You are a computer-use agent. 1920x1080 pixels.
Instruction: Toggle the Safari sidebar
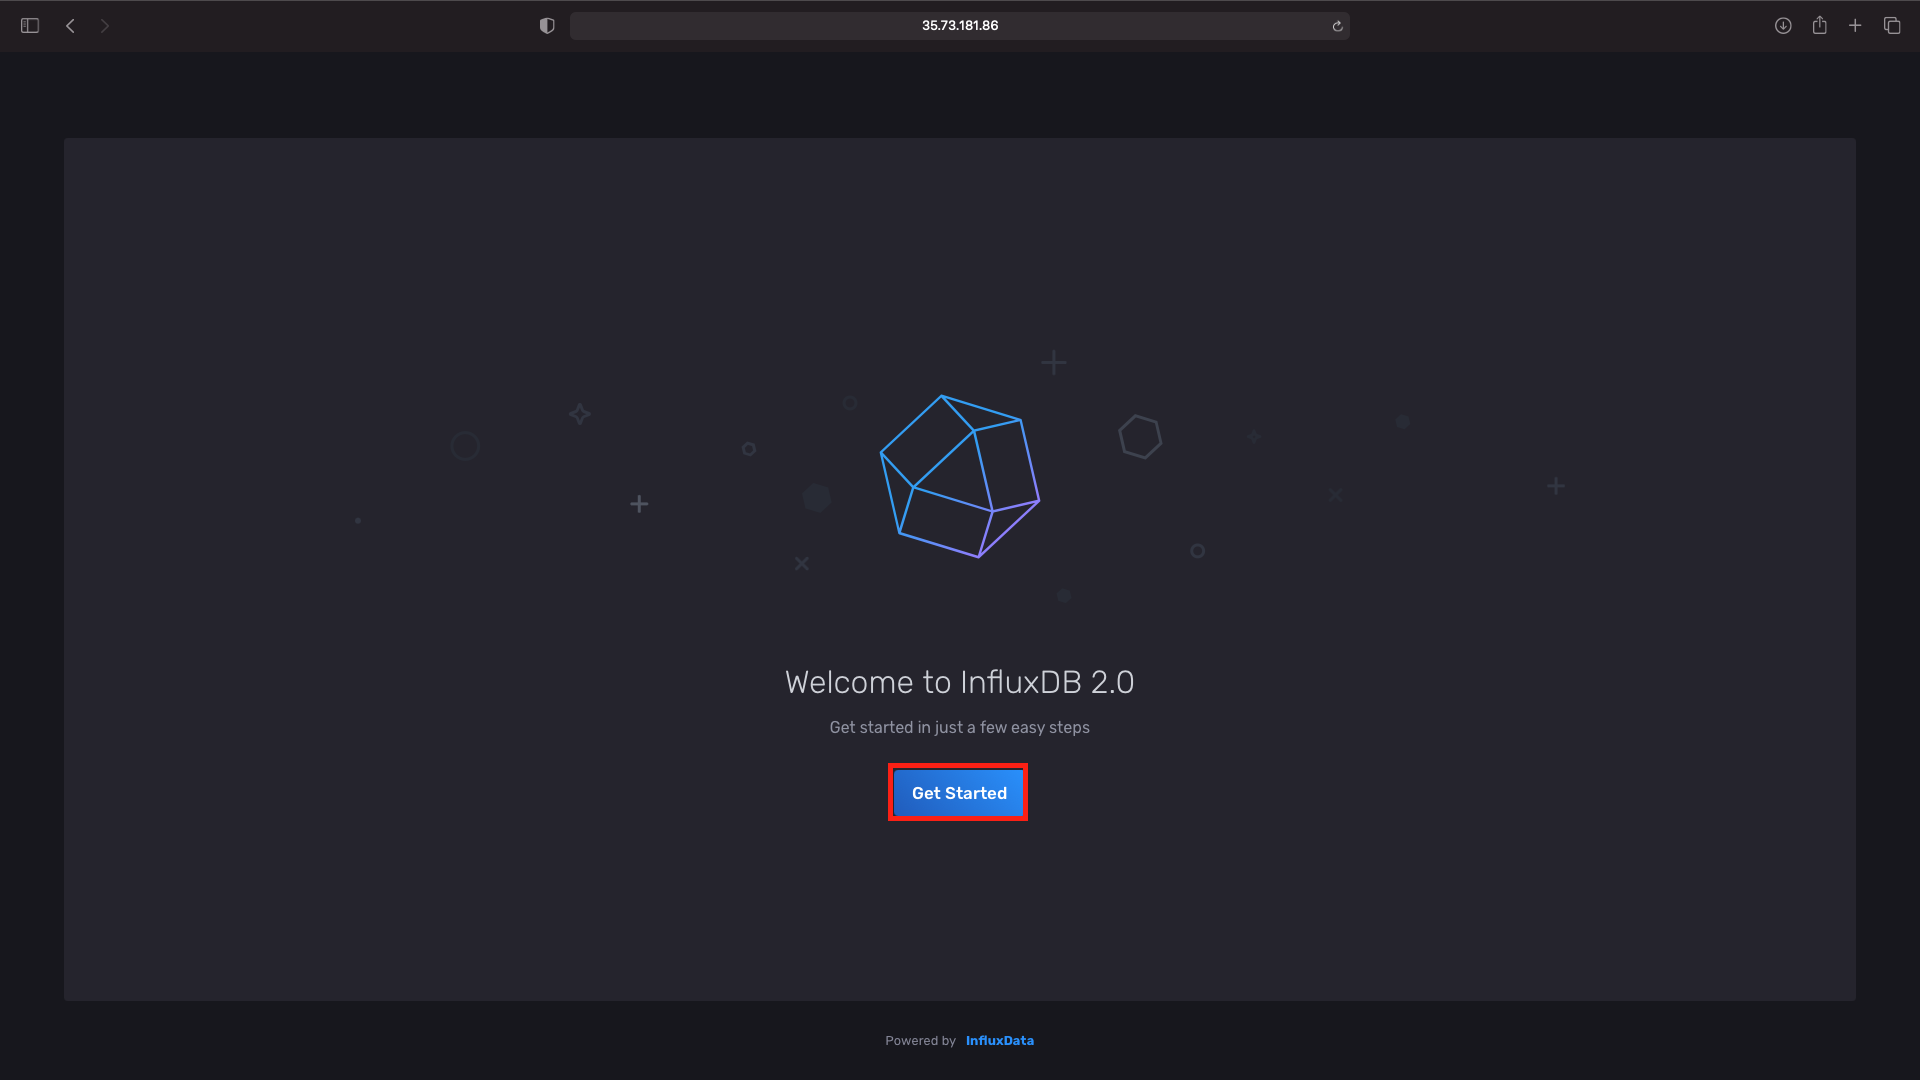[x=30, y=26]
